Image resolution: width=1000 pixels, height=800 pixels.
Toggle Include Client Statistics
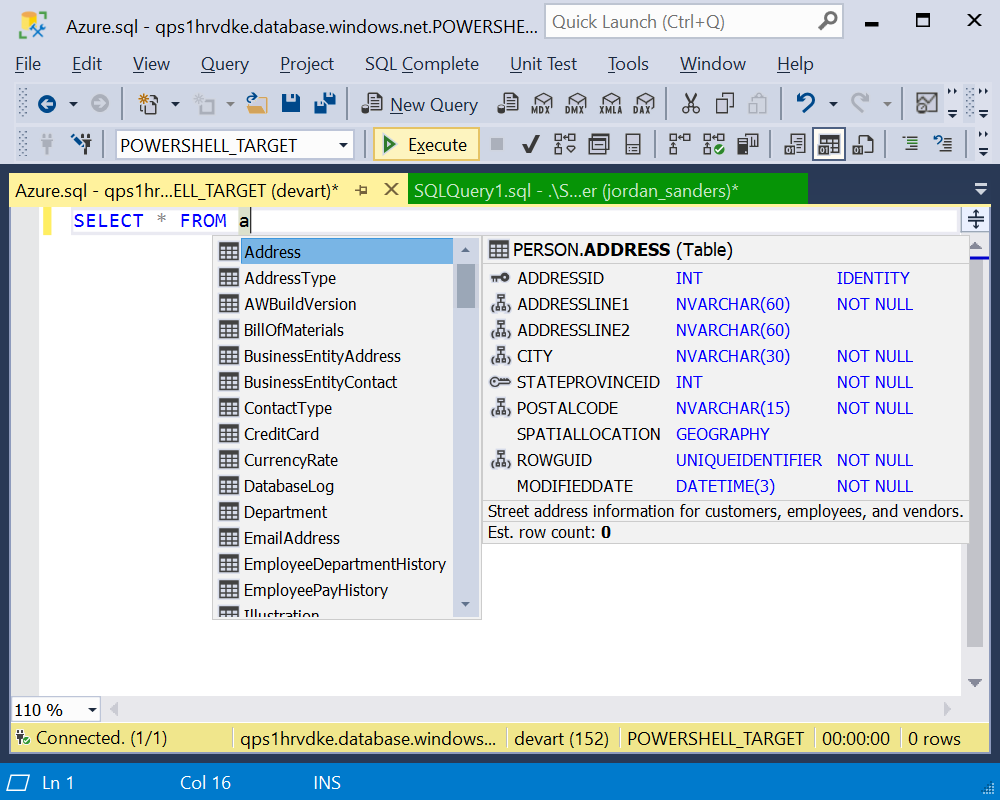pos(747,145)
